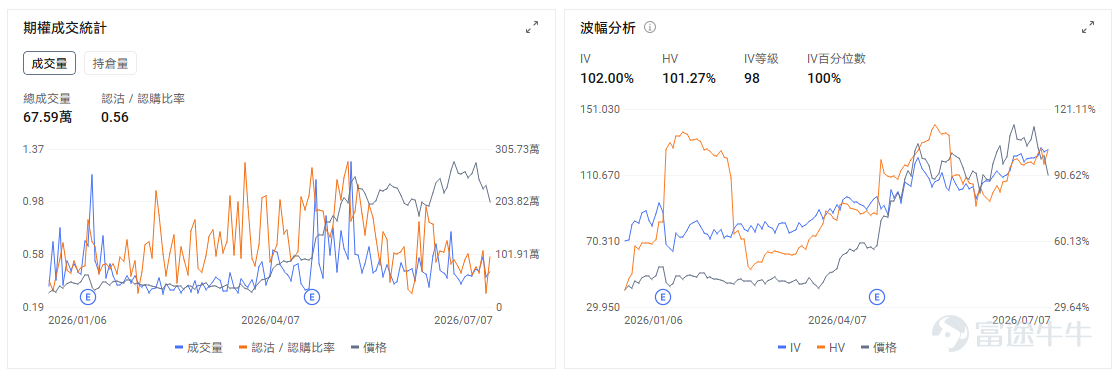Click the 121.11% volatility axis label
The height and width of the screenshot is (370, 1112).
click(1075, 109)
